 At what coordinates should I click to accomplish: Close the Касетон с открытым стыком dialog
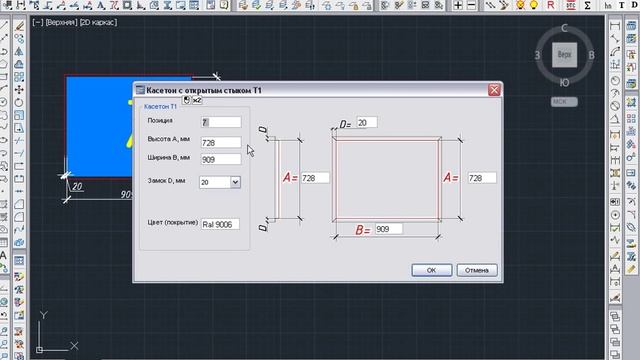(x=494, y=90)
